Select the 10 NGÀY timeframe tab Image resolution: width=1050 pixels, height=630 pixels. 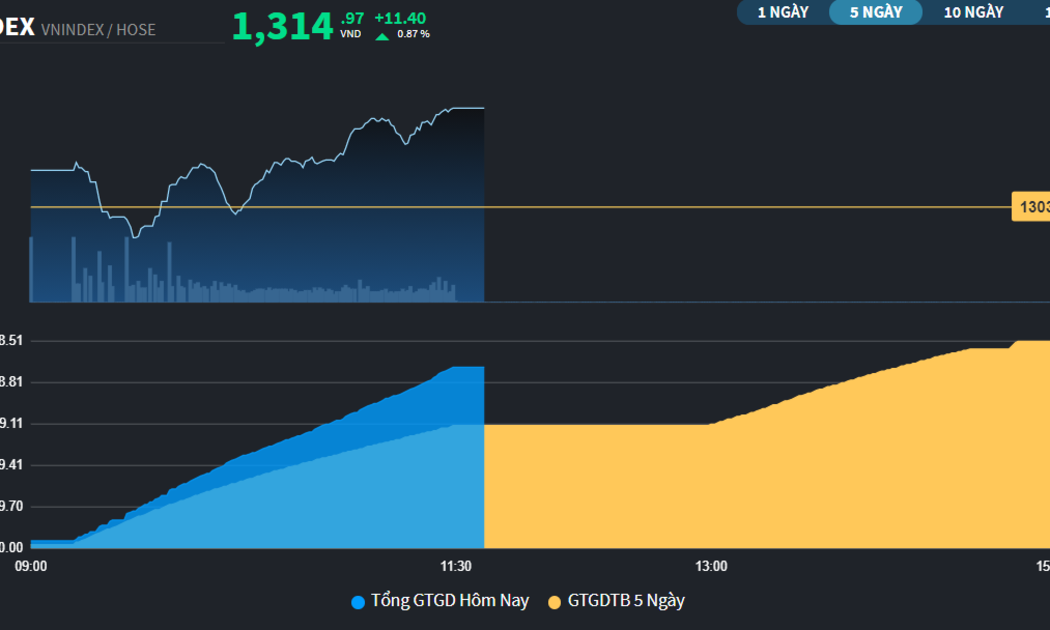point(973,12)
